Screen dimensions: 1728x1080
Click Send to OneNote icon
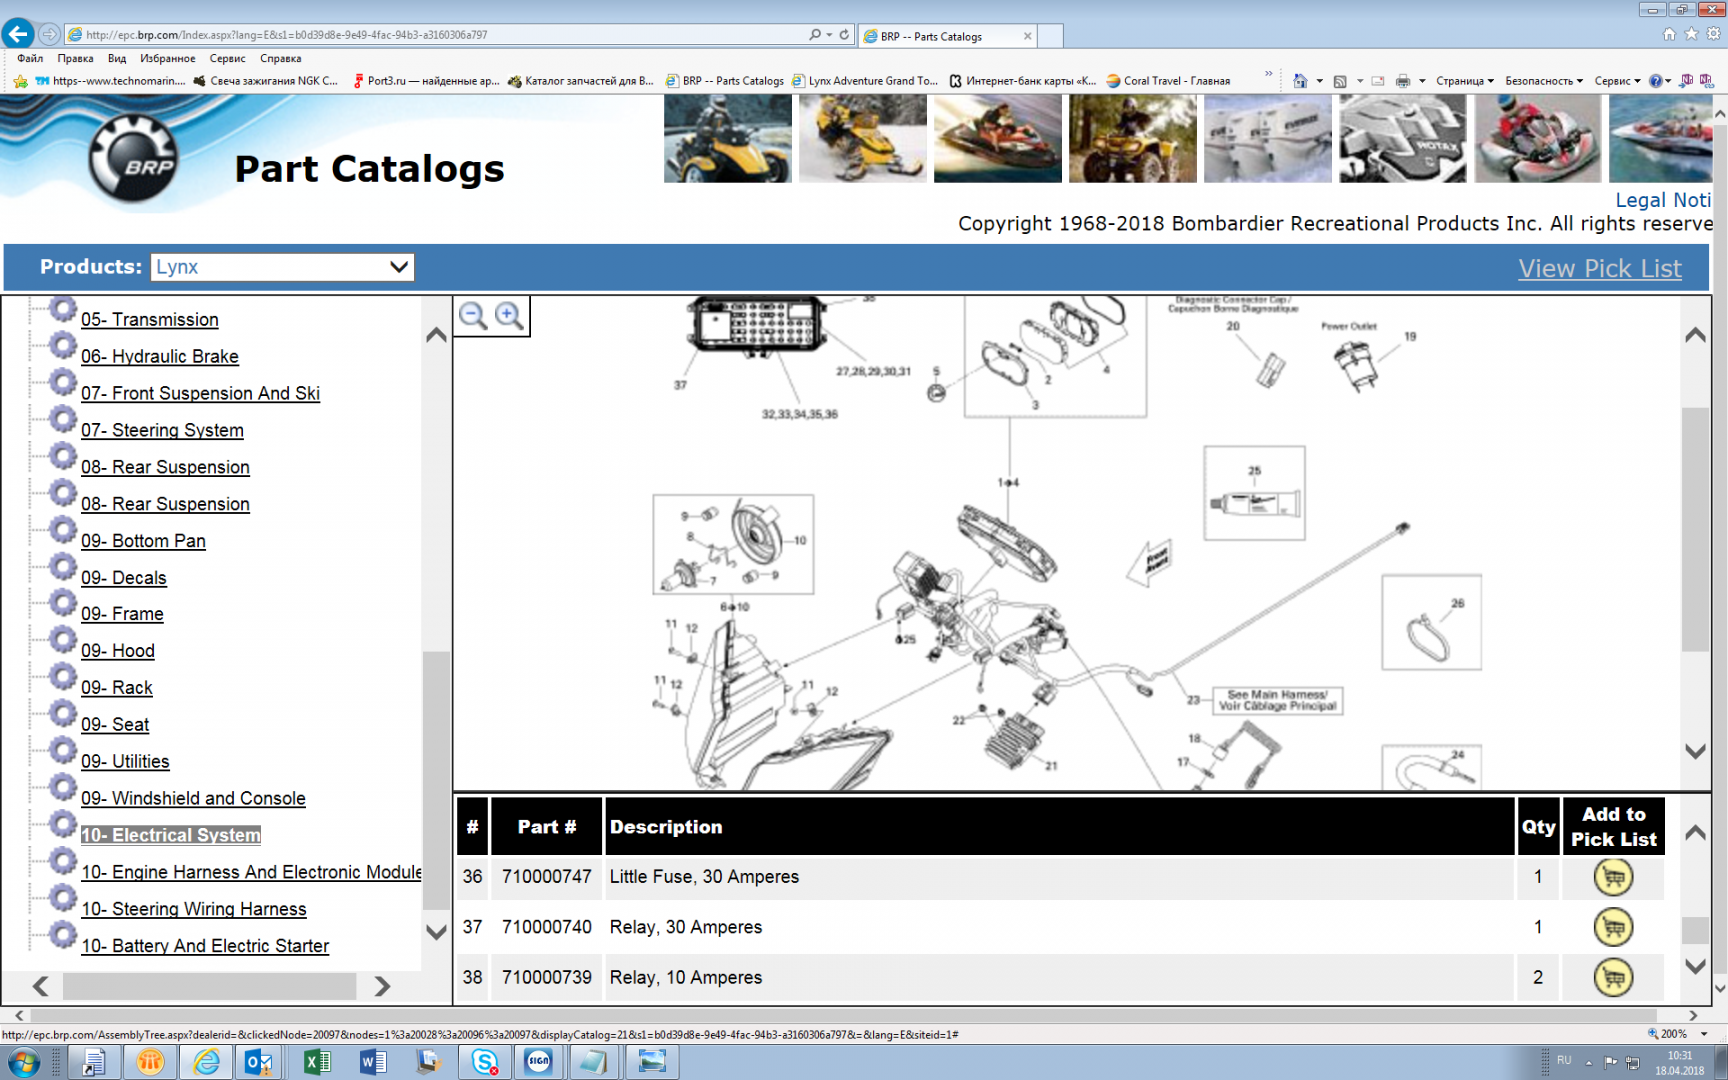1687,81
